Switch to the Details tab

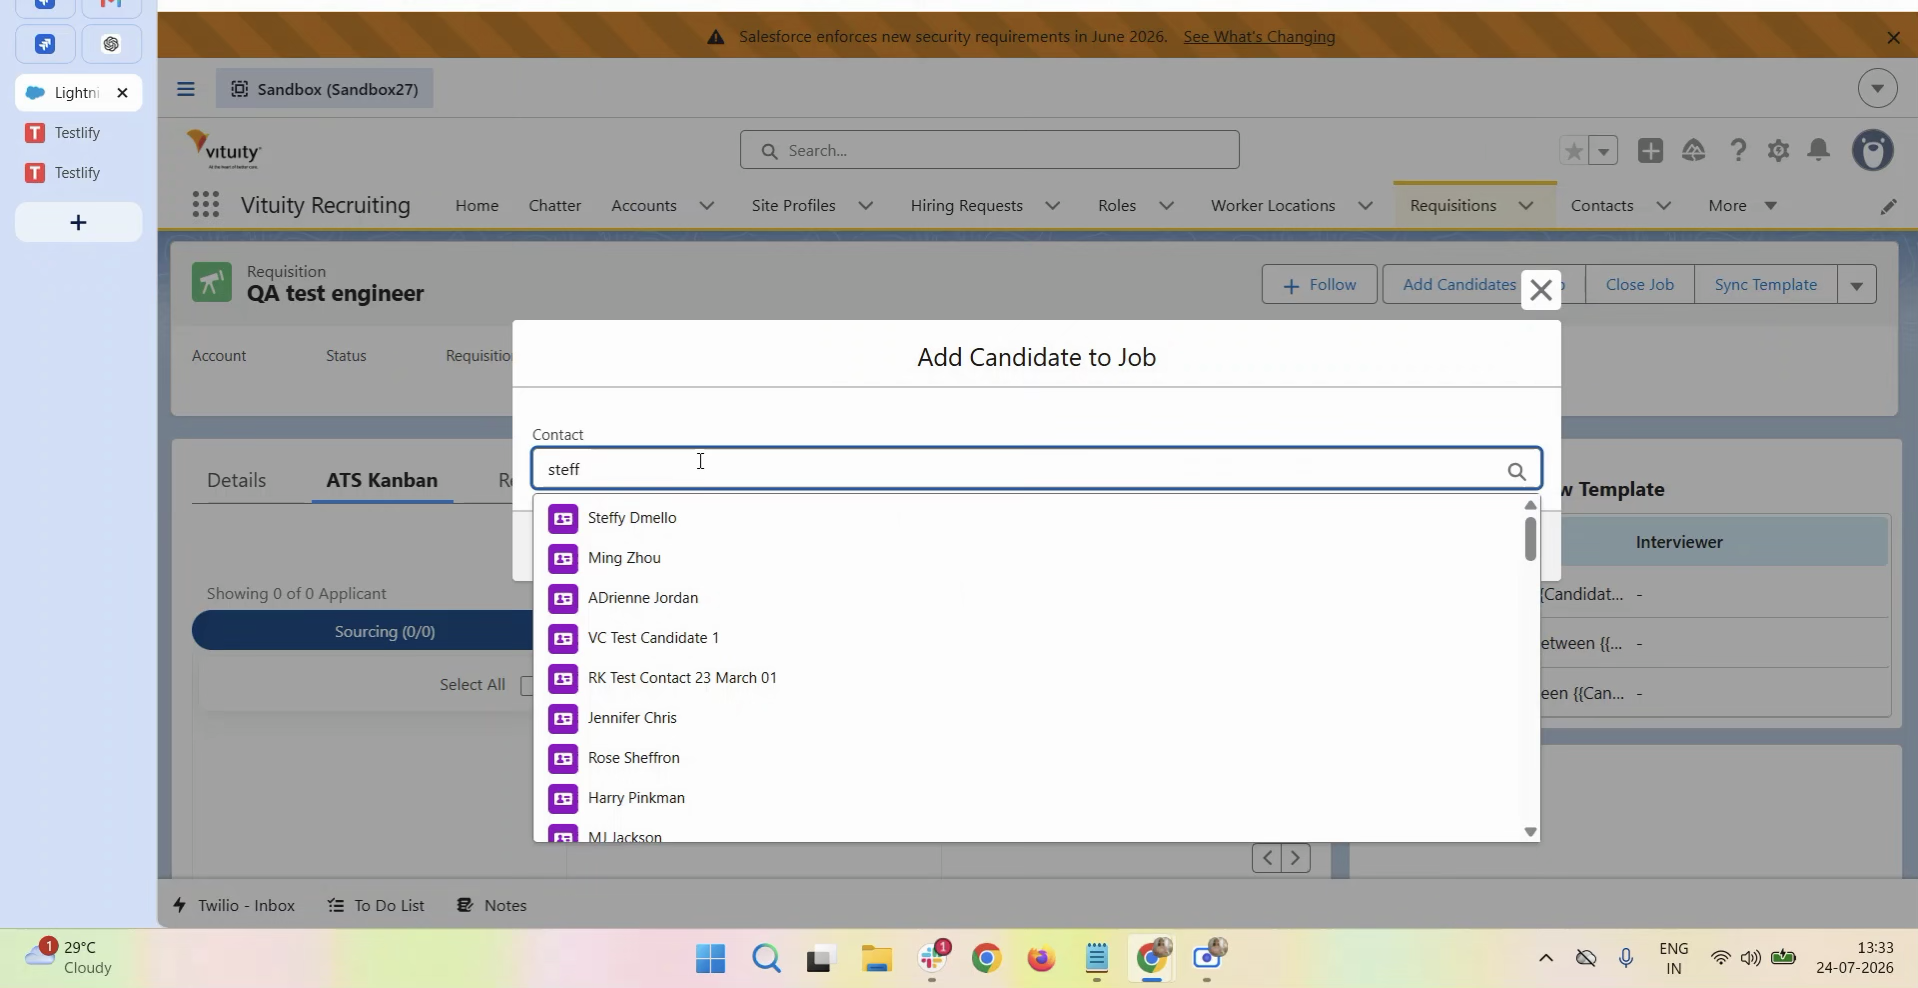pos(237,480)
